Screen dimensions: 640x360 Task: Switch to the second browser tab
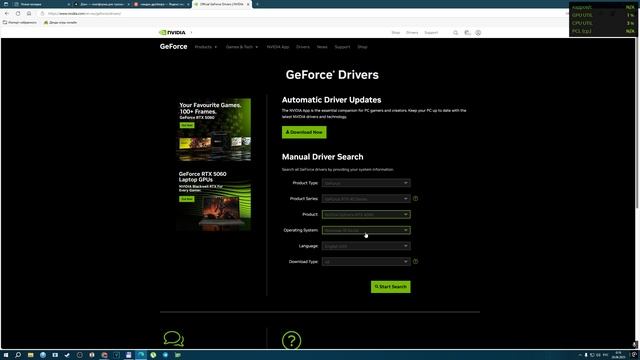pyautogui.click(x=101, y=4)
